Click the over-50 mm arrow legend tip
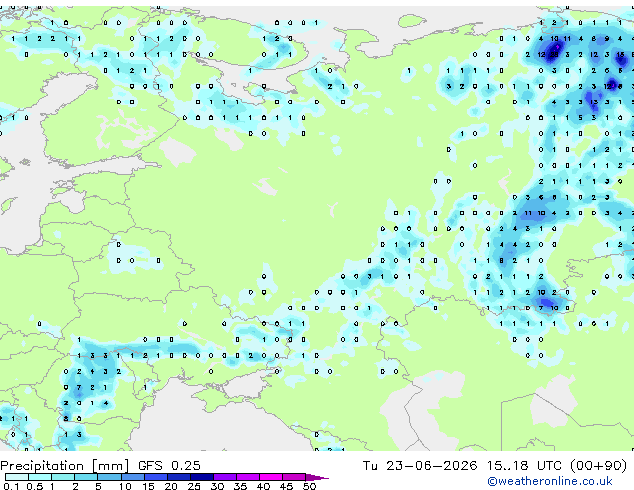 pos(317,477)
